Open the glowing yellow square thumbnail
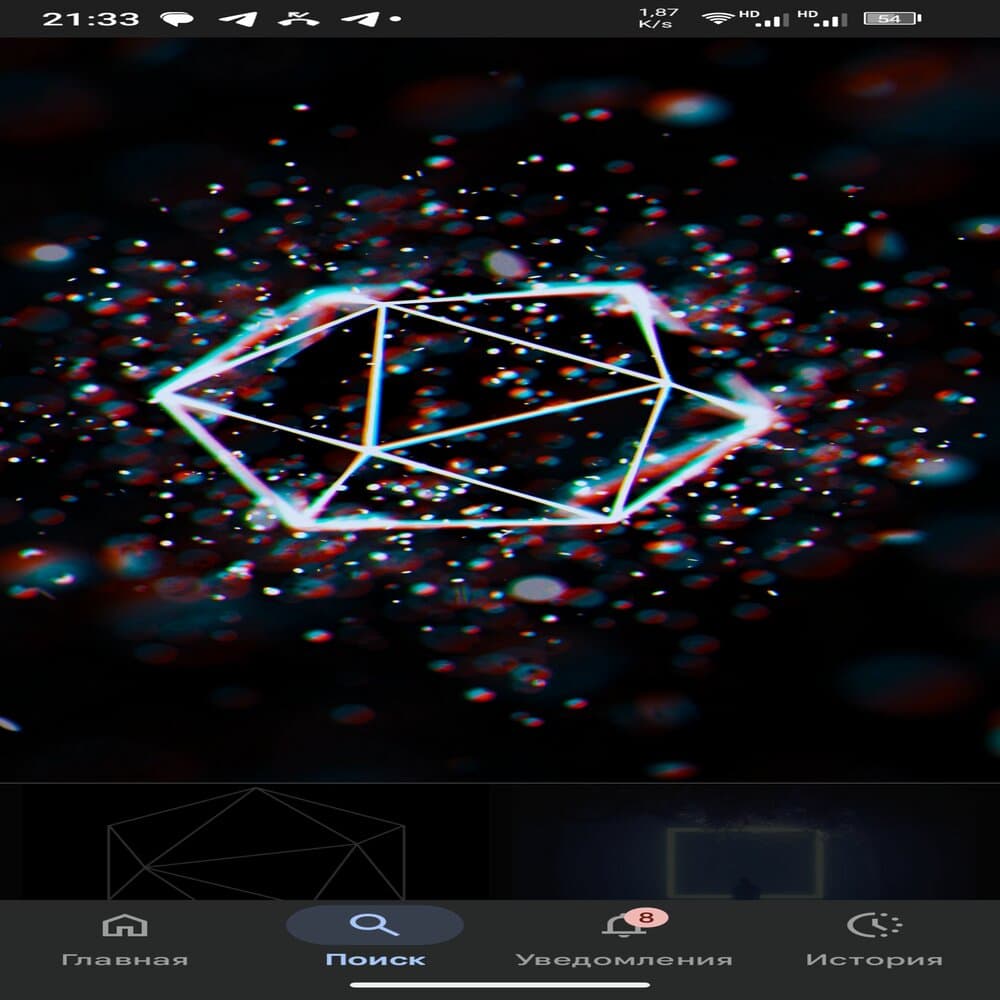 745,860
